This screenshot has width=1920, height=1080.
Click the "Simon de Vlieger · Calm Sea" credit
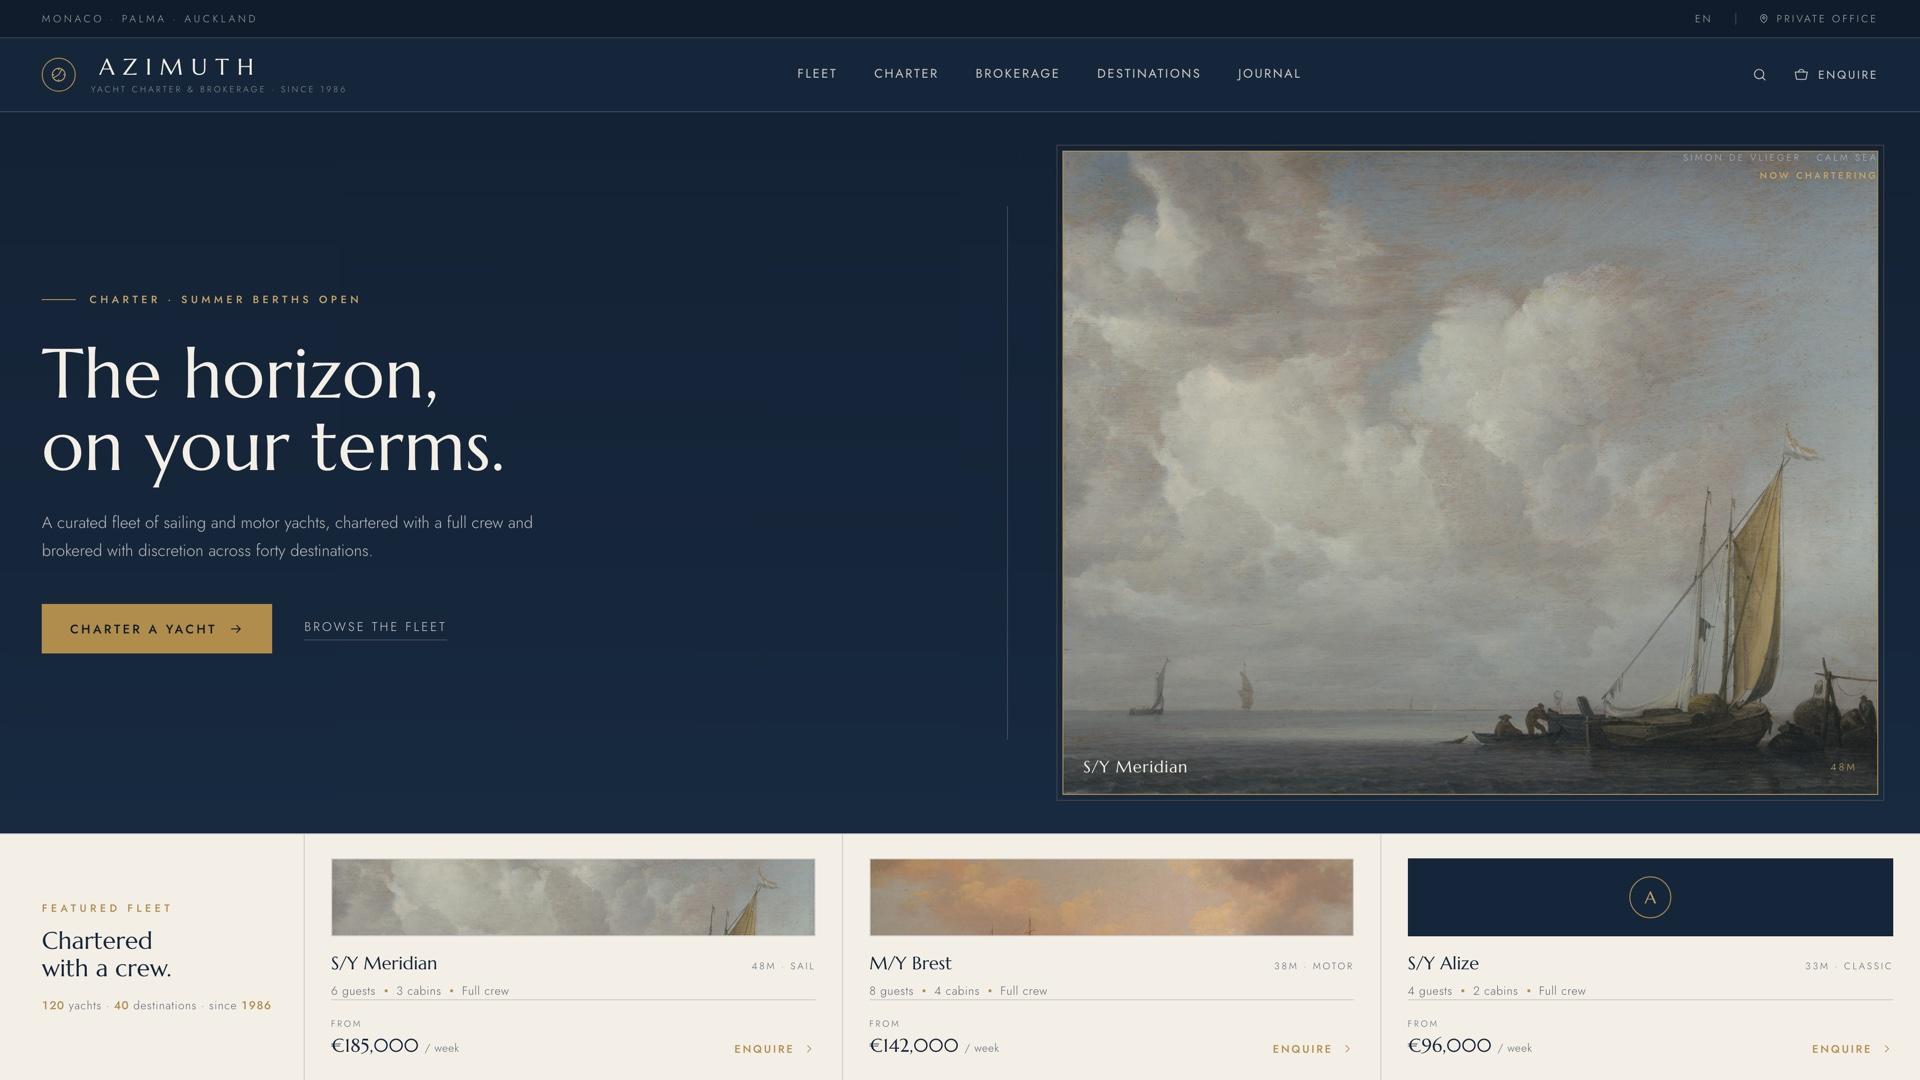[1779, 158]
